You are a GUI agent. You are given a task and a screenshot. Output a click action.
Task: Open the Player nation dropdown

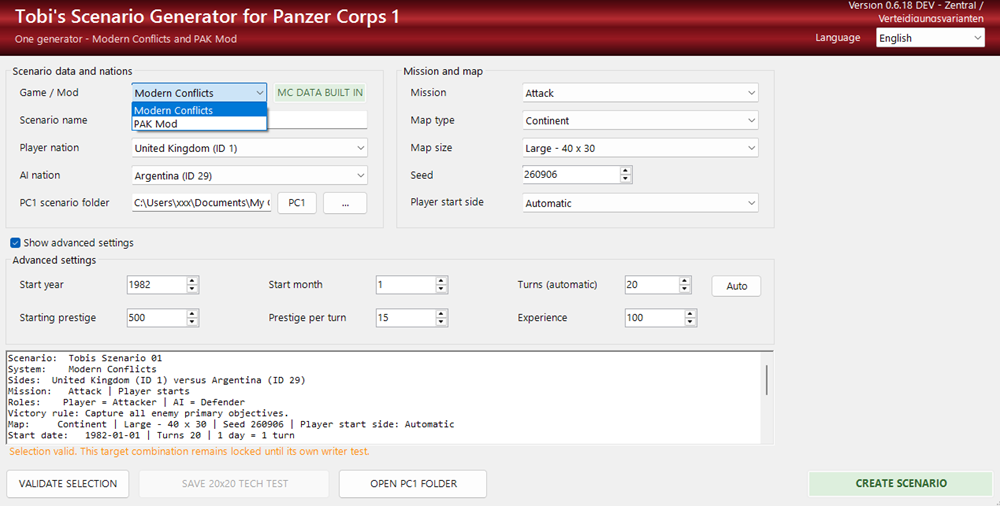[249, 148]
